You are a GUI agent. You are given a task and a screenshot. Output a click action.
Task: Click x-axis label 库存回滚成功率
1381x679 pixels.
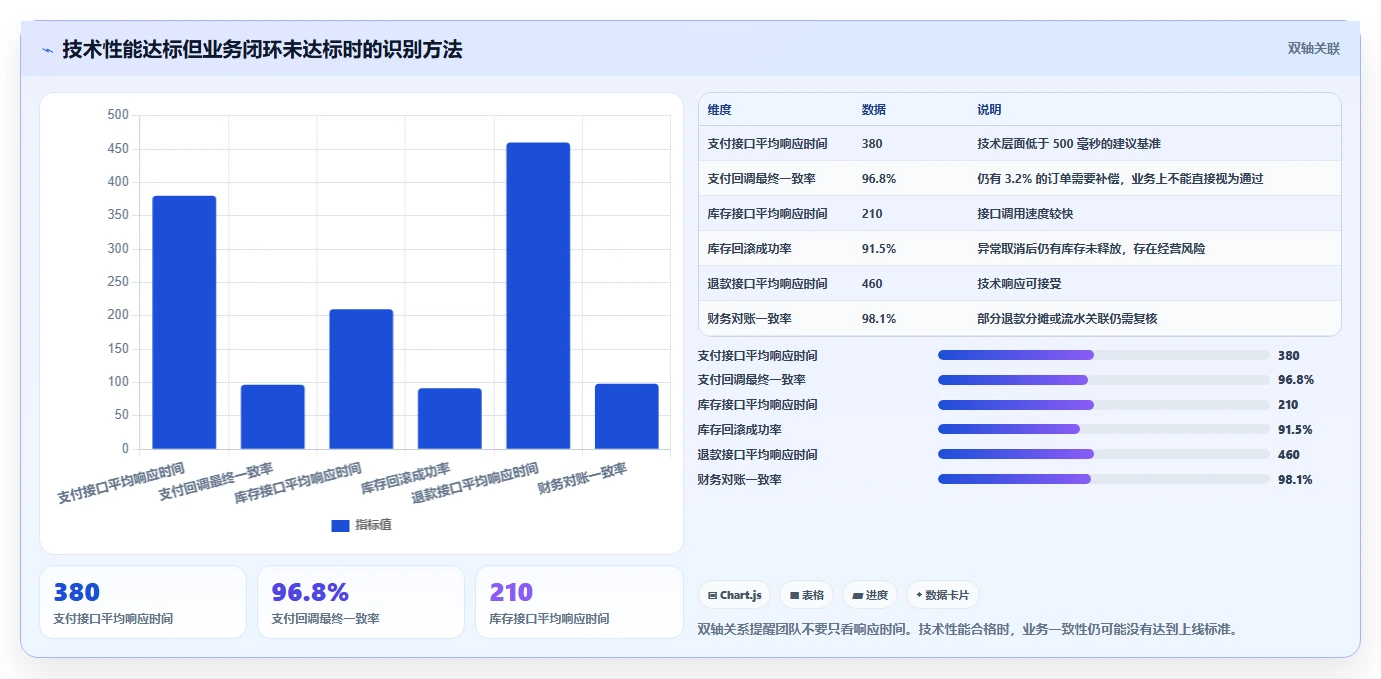click(x=405, y=478)
